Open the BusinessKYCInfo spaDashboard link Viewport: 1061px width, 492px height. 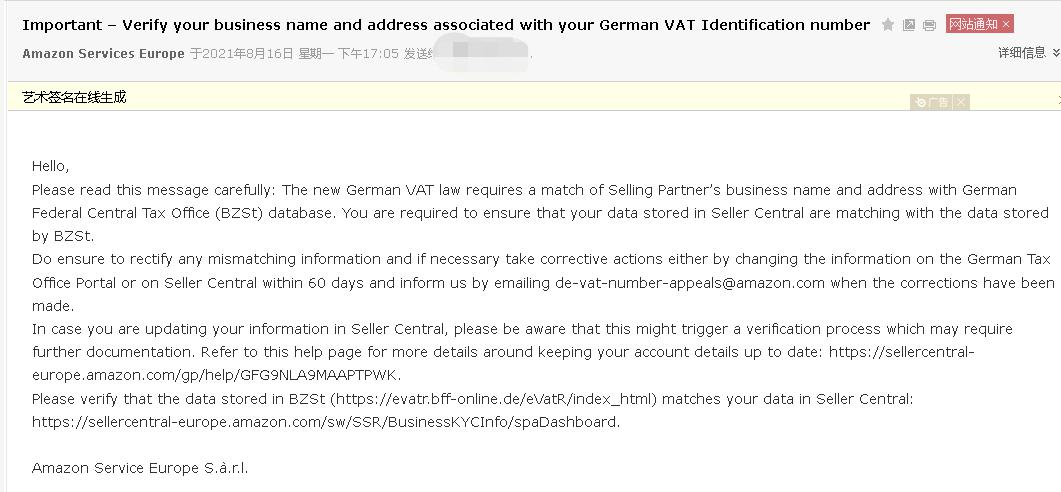(324, 422)
